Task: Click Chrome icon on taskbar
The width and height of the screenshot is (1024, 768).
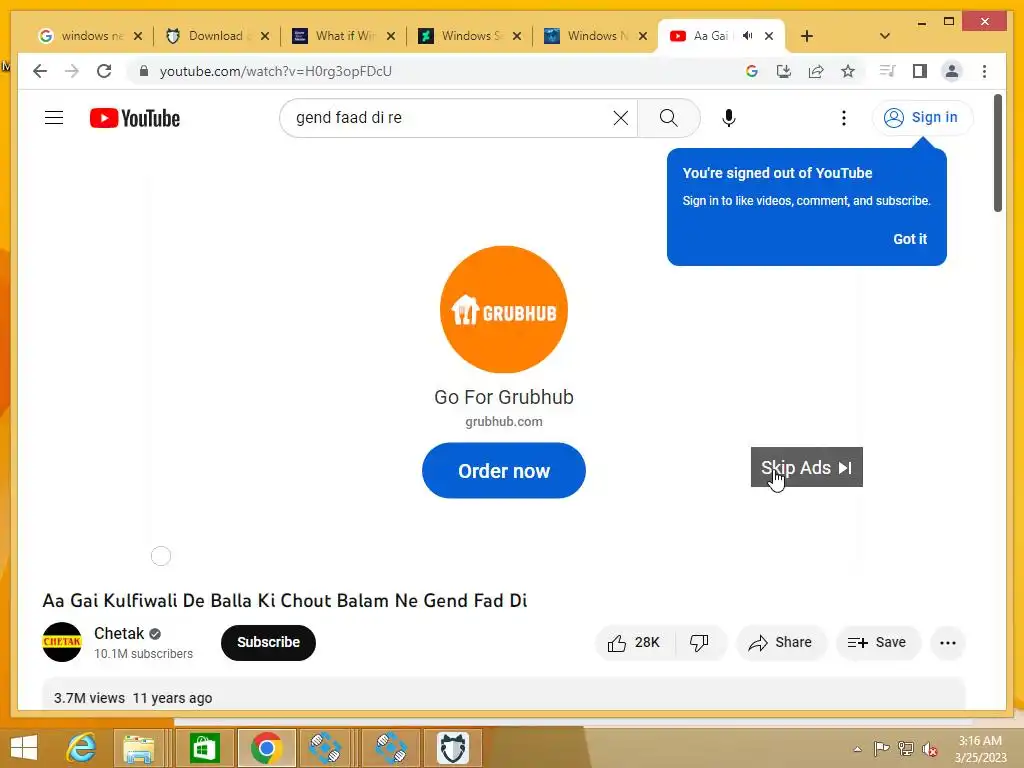Action: coord(266,748)
